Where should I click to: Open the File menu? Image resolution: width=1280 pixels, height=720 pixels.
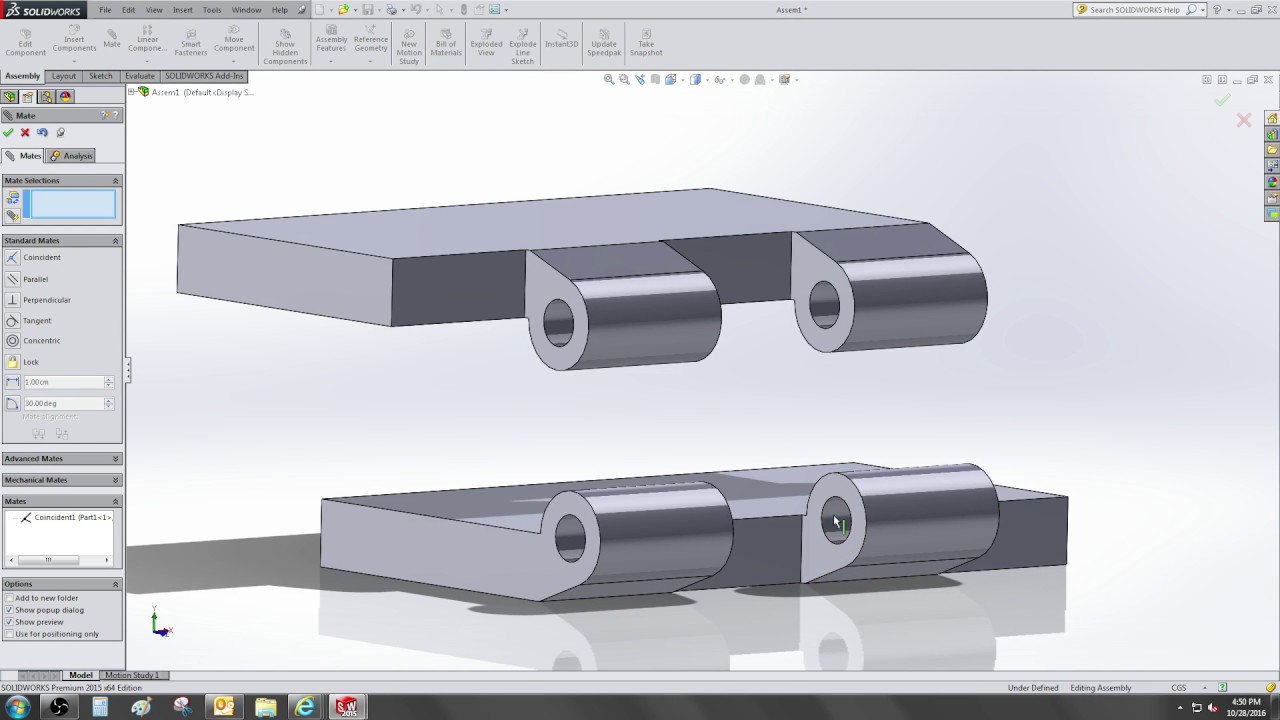[105, 10]
